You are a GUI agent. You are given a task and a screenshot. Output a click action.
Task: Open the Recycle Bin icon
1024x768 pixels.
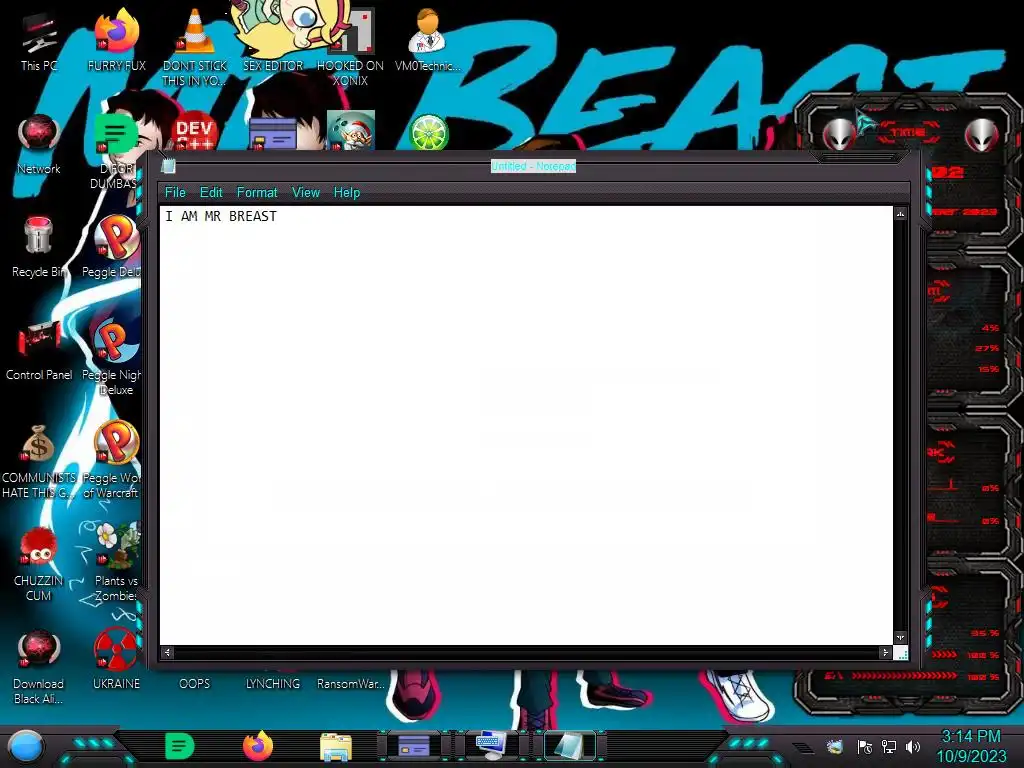coord(39,247)
